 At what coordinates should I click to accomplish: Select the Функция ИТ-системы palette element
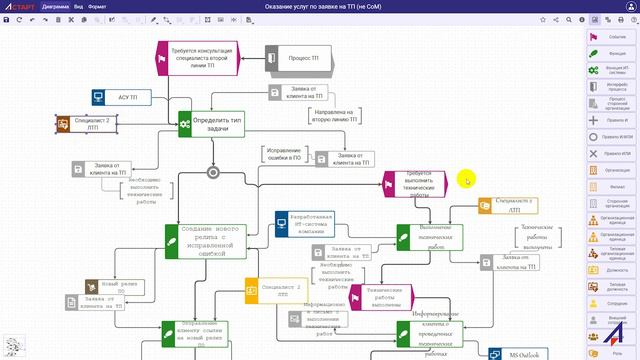(x=611, y=70)
